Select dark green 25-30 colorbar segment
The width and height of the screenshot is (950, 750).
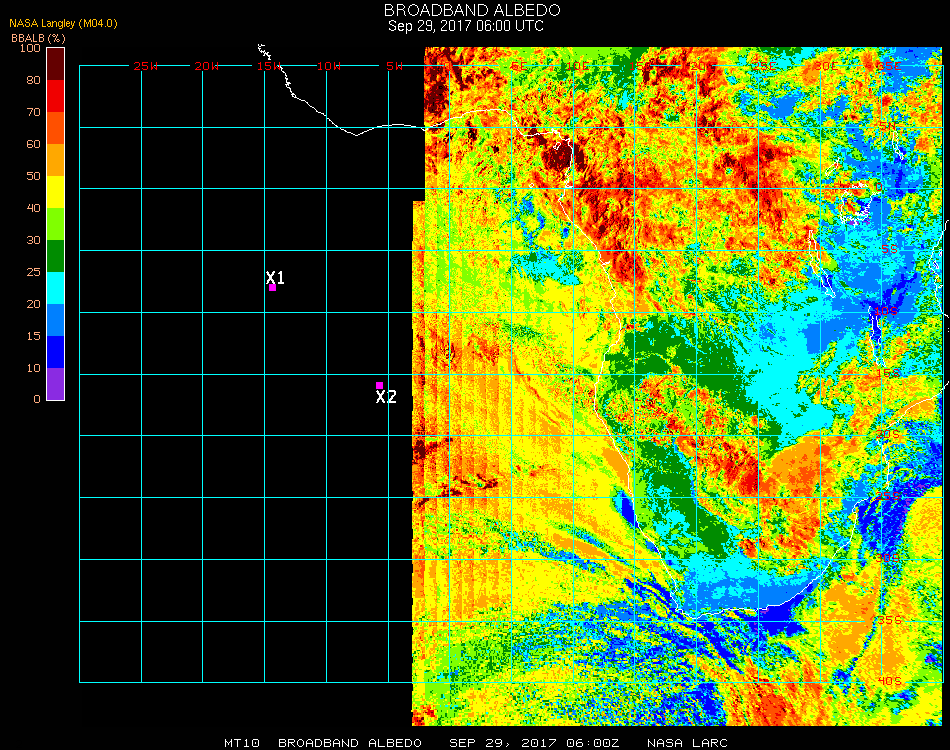pos(56,256)
